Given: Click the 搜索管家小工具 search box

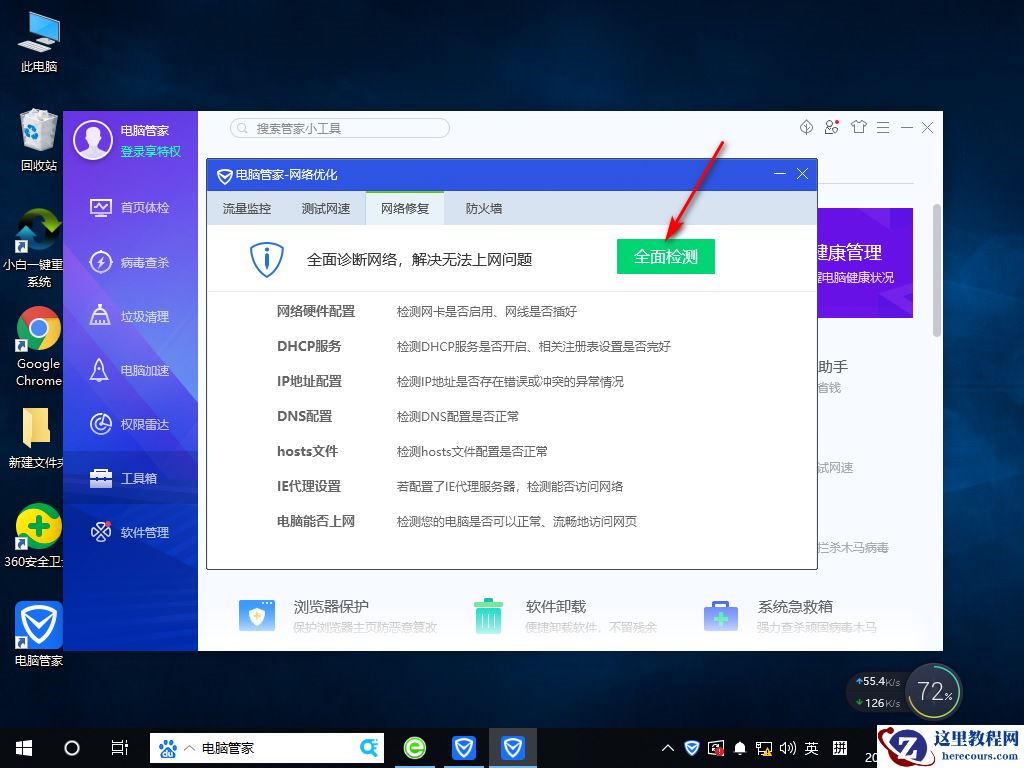Looking at the screenshot, I should point(340,128).
